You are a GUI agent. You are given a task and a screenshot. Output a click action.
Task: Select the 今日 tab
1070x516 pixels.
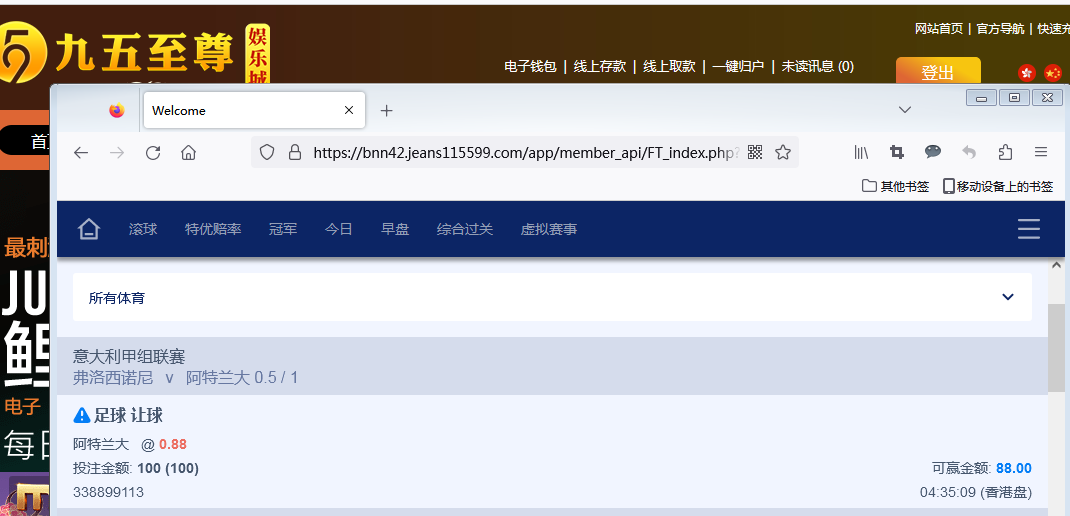click(338, 229)
